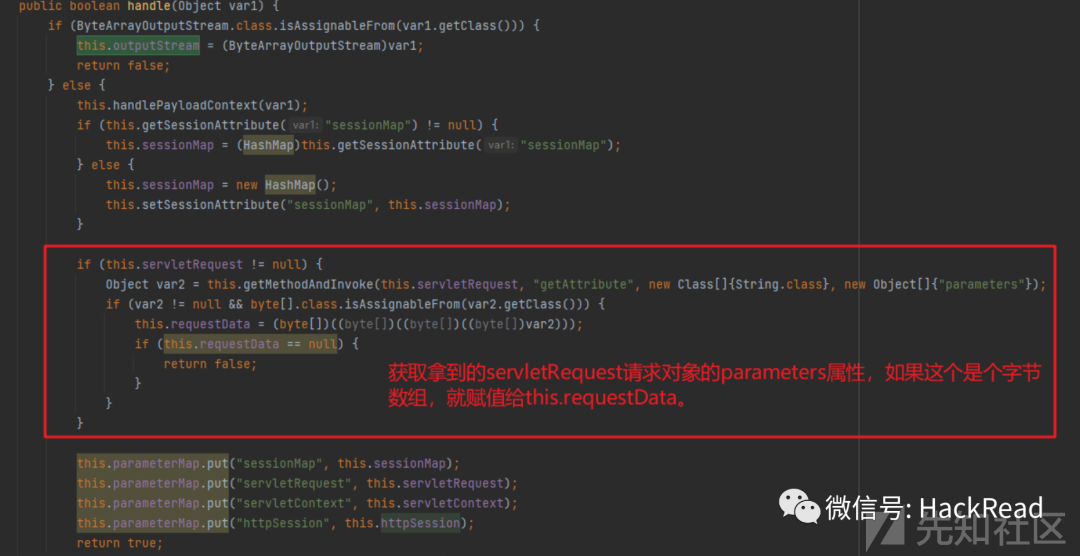Click the var1 parameter hint on the HashMap cast line
Screen dimensions: 1080x556
coord(501,145)
